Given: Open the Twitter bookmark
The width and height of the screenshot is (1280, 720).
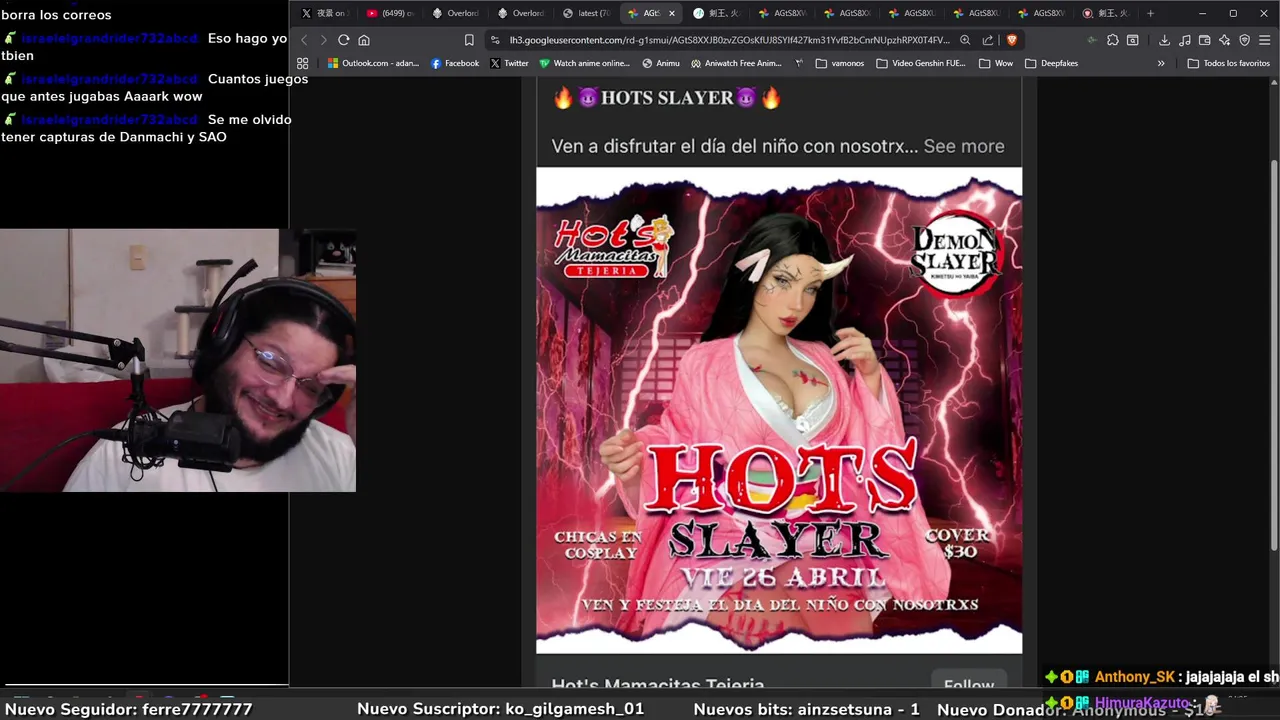Looking at the screenshot, I should click(509, 63).
